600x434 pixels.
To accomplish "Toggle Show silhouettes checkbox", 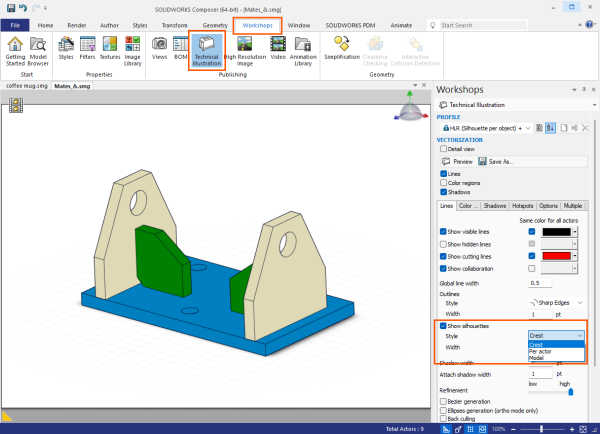I will coord(443,326).
